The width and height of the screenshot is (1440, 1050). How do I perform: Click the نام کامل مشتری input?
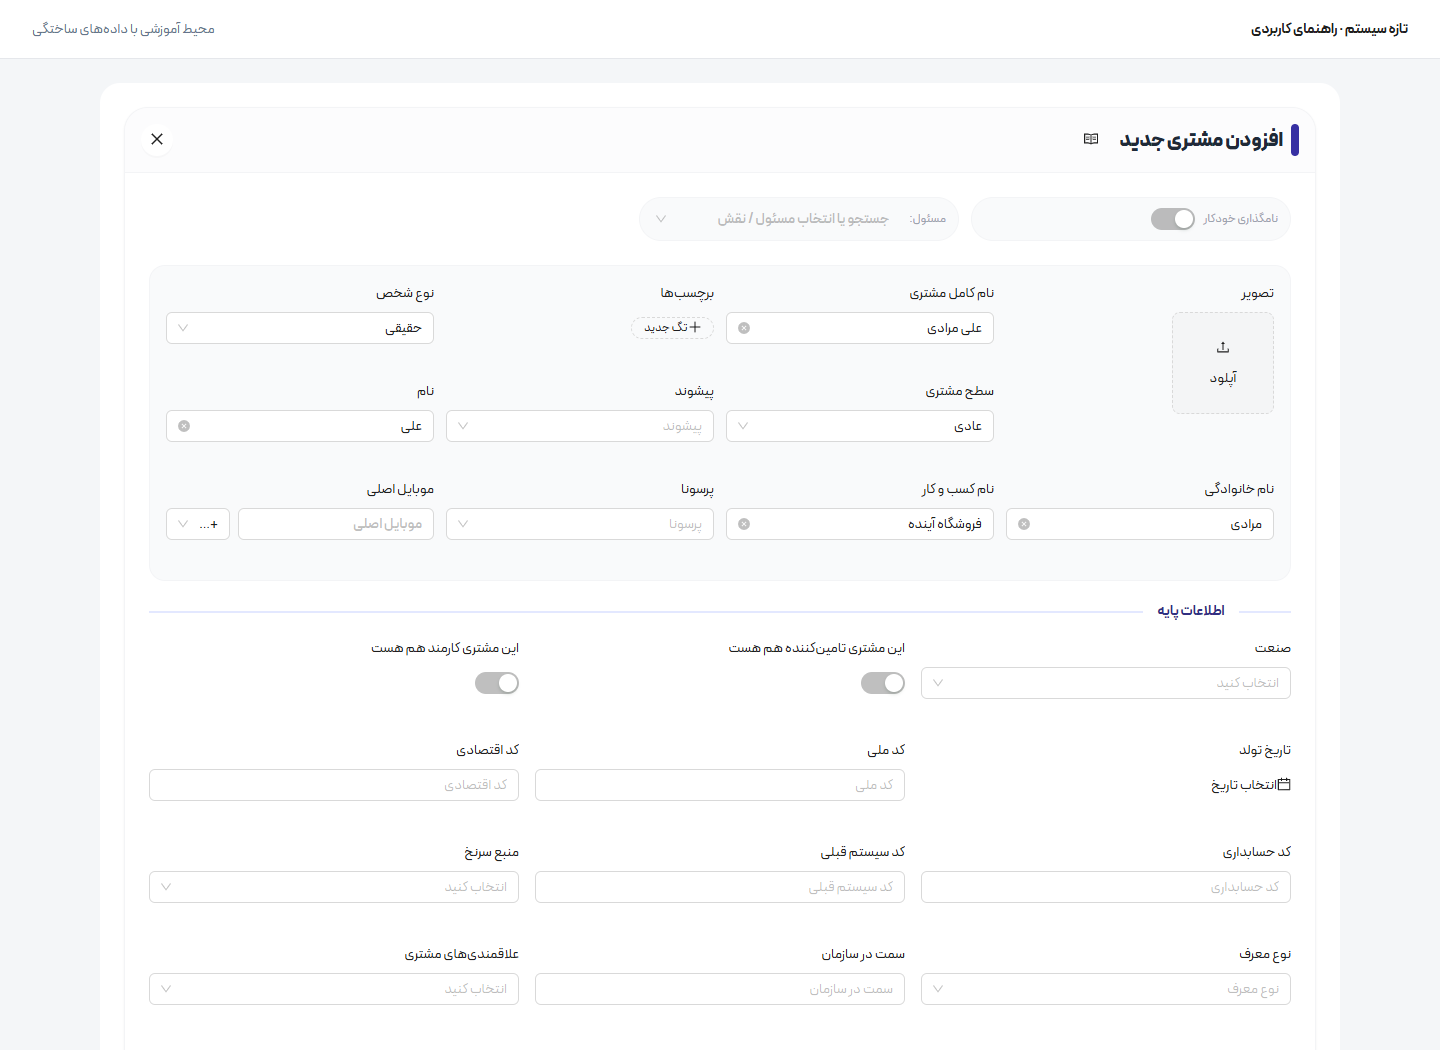[860, 328]
